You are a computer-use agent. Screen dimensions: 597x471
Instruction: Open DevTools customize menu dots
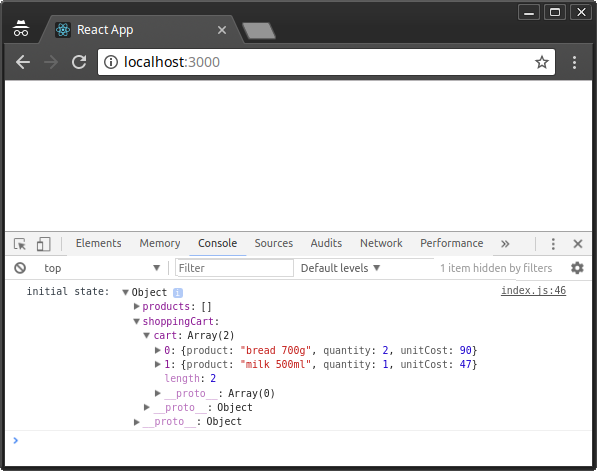(x=553, y=244)
